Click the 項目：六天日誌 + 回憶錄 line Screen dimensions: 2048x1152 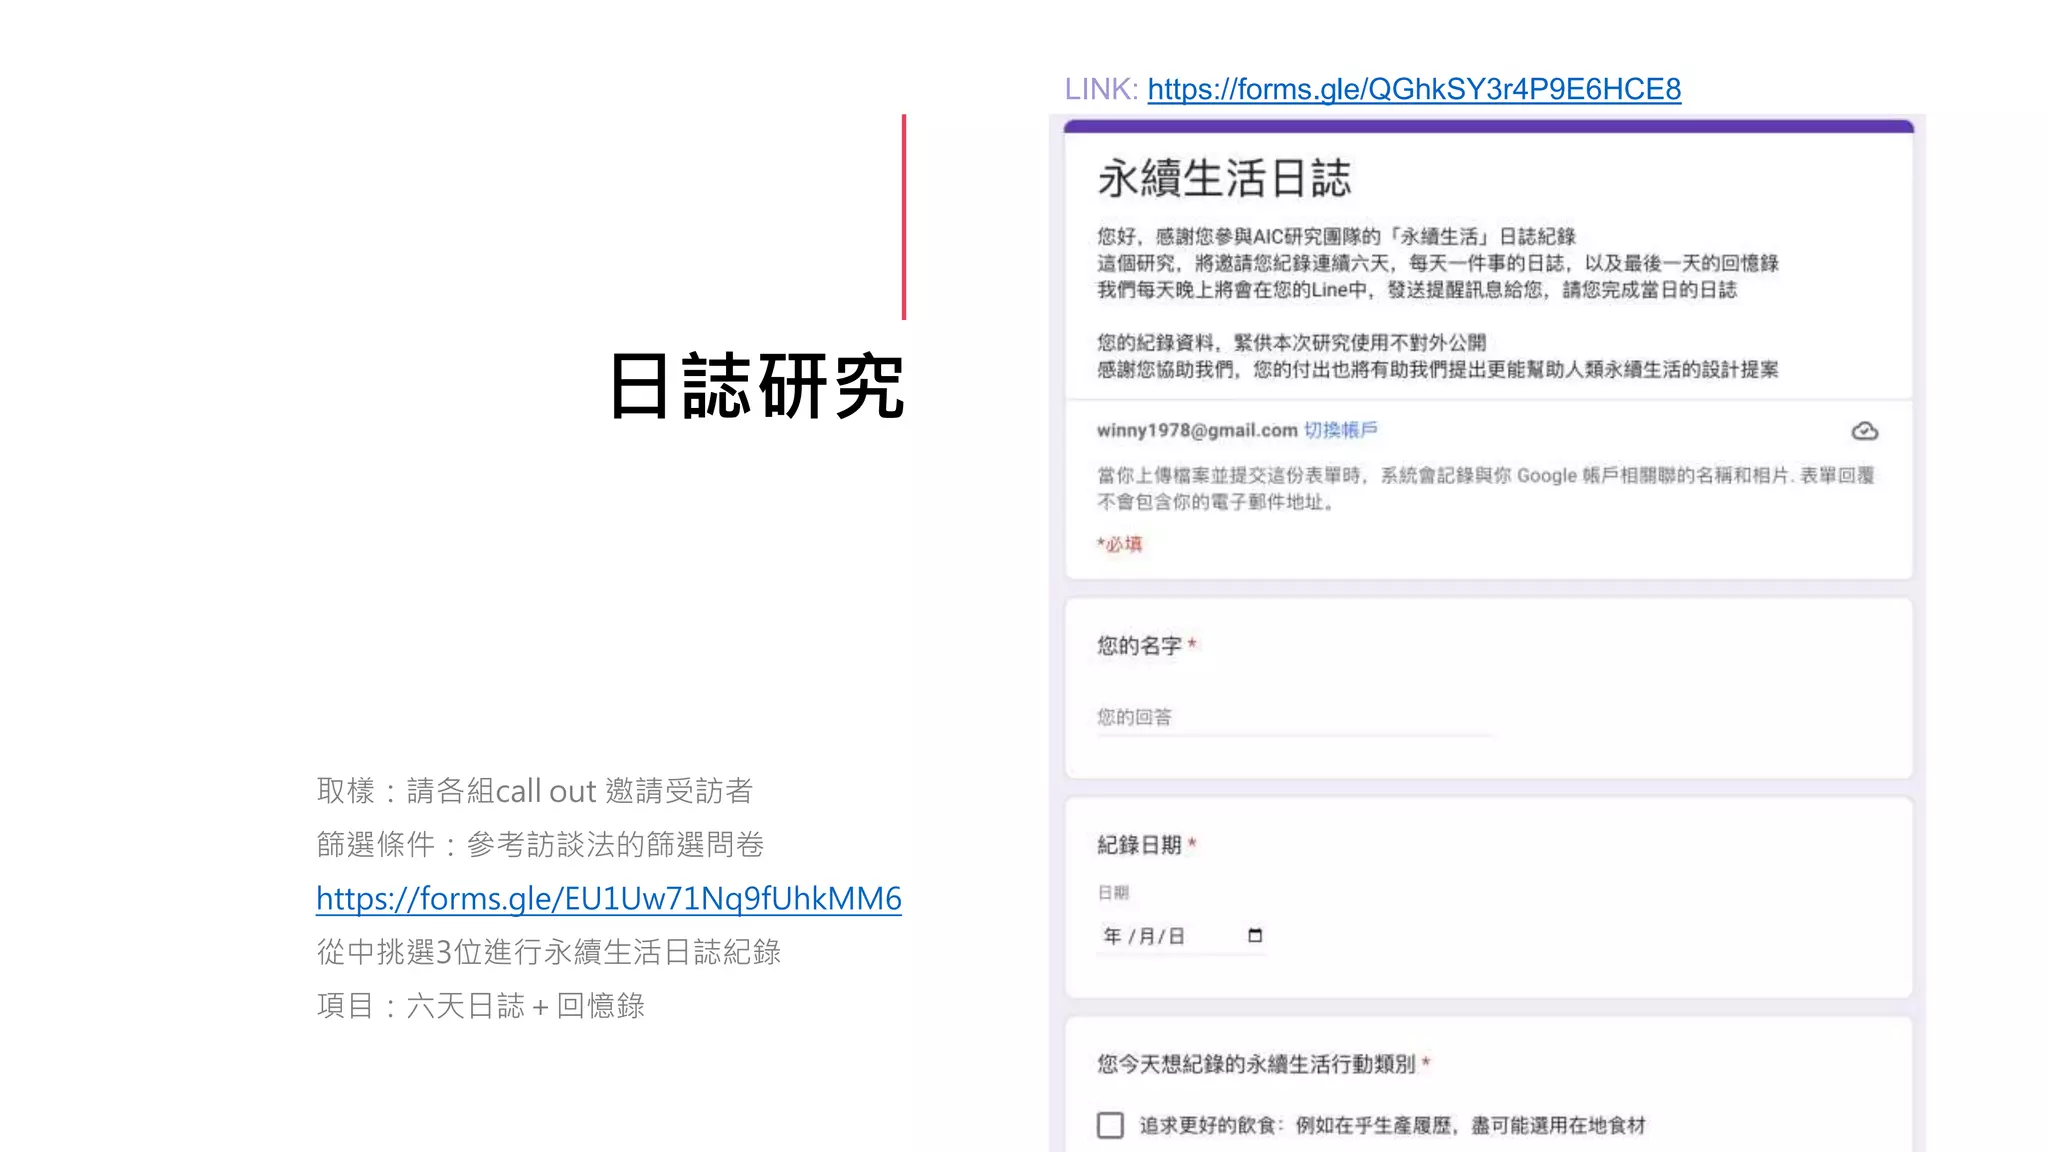coord(481,1005)
